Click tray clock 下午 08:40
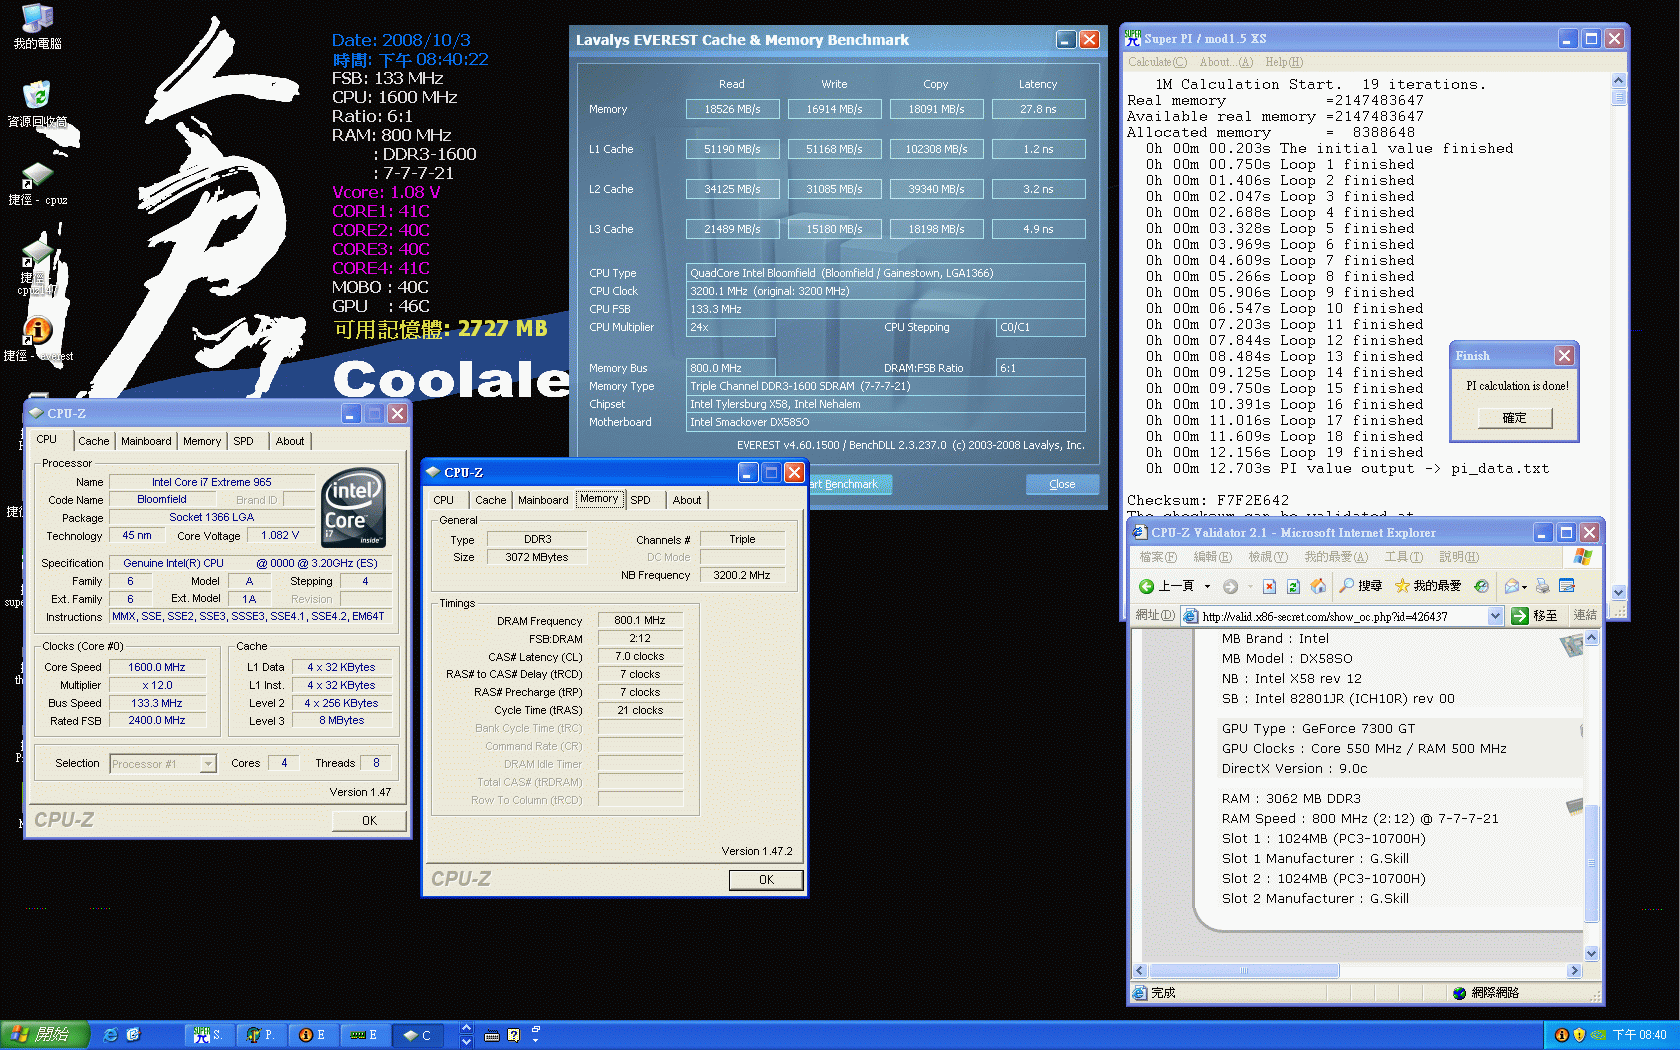The height and width of the screenshot is (1050, 1680). (x=1640, y=1035)
